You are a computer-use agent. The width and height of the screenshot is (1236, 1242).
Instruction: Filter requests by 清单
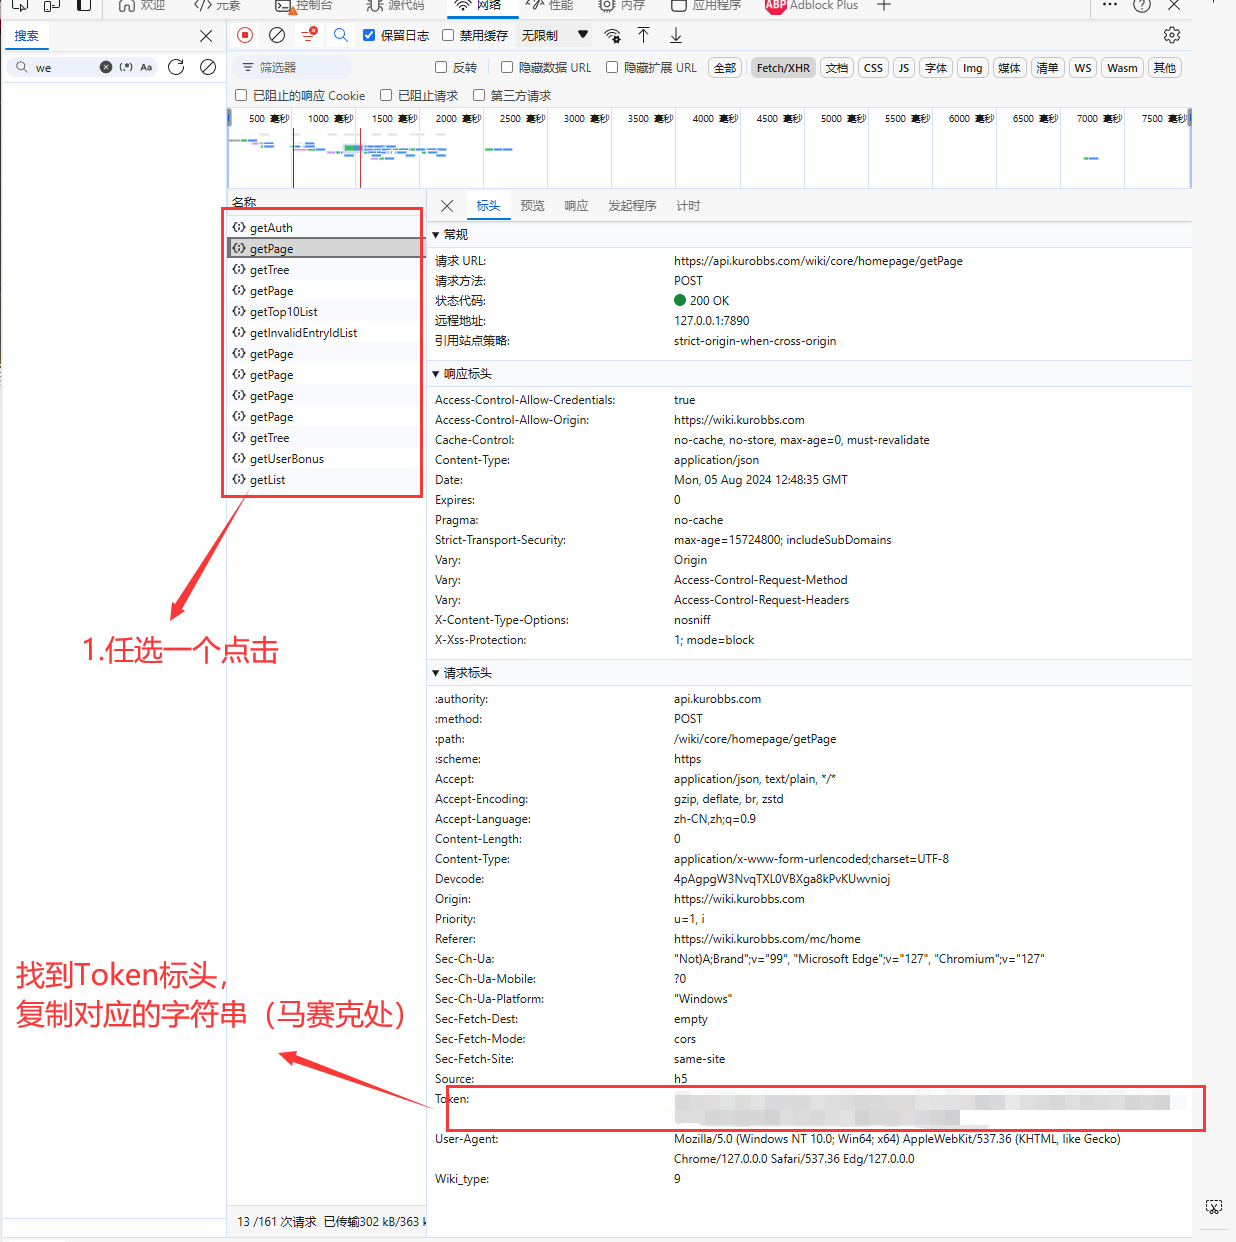click(x=1047, y=68)
